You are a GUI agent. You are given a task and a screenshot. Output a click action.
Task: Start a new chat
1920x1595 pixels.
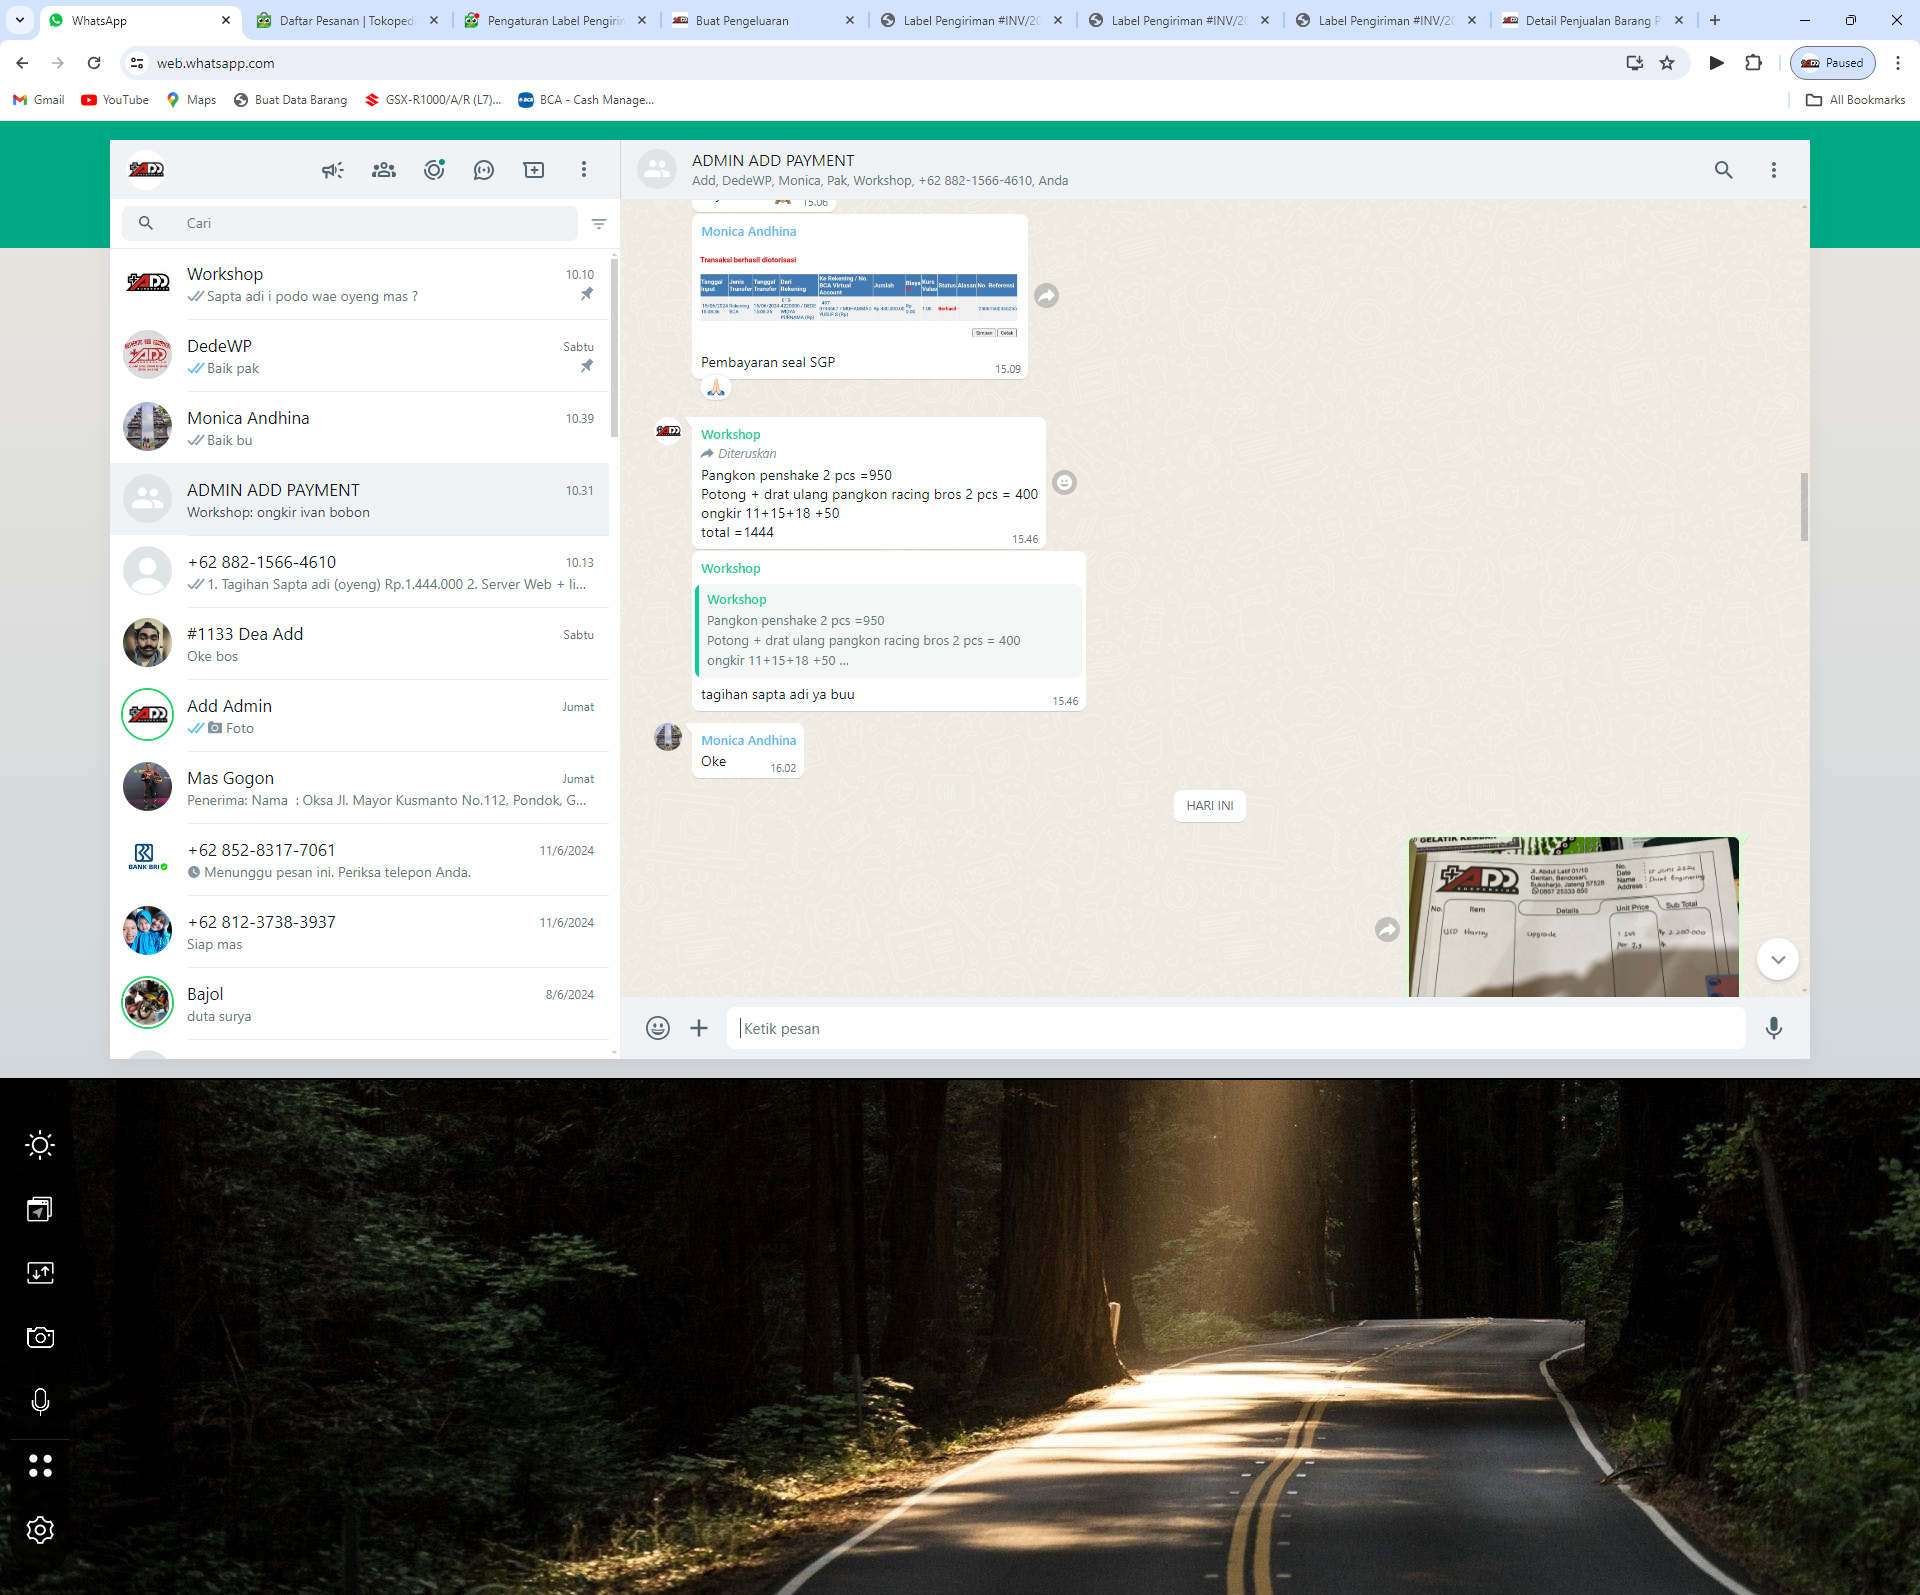click(534, 170)
